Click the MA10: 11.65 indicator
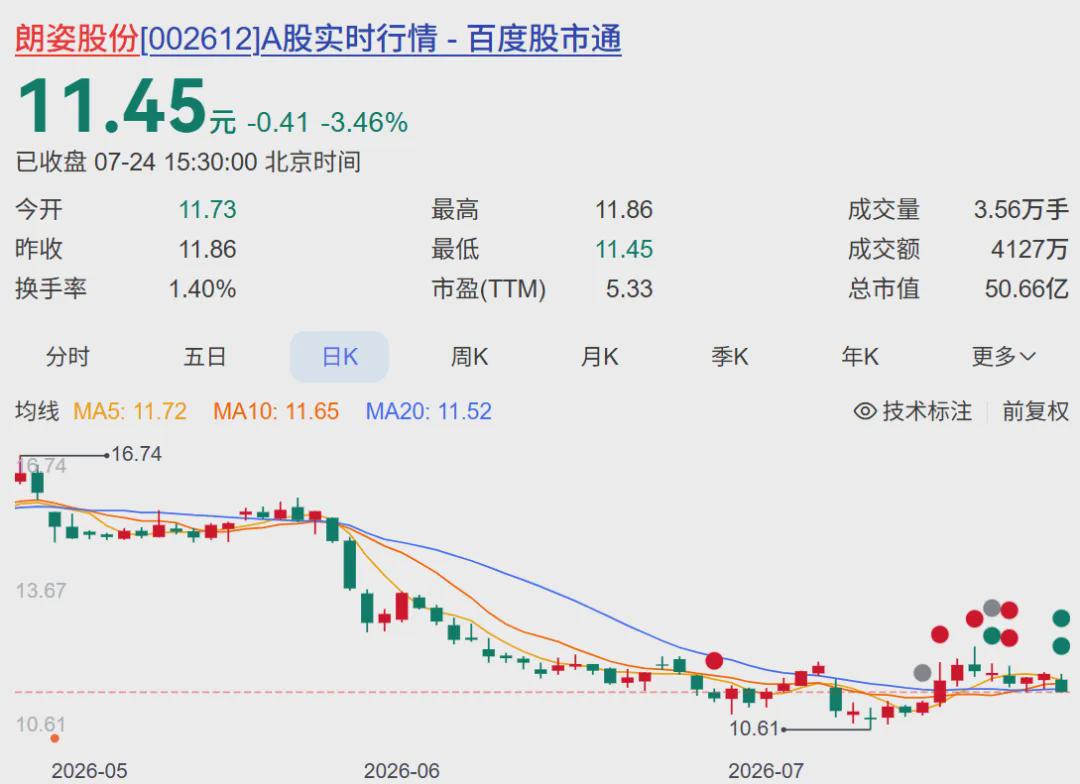Image resolution: width=1080 pixels, height=784 pixels. pos(276,411)
